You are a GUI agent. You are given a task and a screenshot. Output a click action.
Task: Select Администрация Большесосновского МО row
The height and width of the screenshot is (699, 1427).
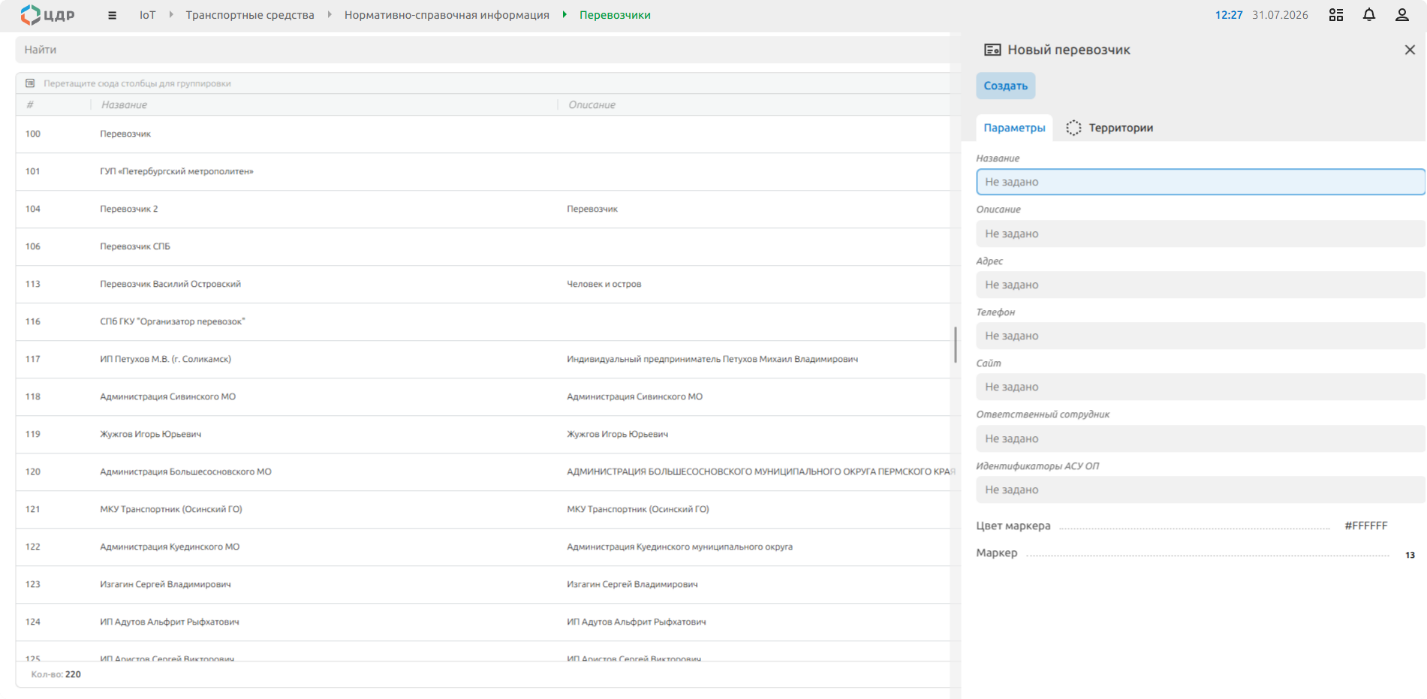(486, 472)
